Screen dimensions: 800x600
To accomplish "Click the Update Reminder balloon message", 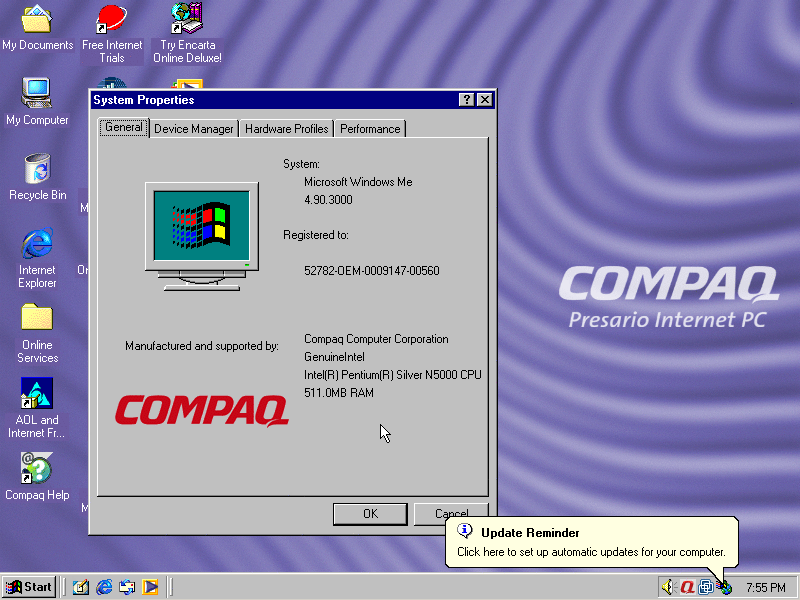I will pos(591,552).
